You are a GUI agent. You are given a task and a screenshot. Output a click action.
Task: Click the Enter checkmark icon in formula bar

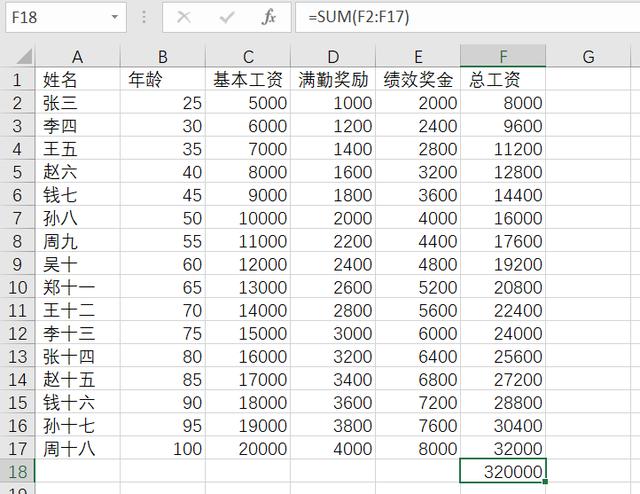227,17
